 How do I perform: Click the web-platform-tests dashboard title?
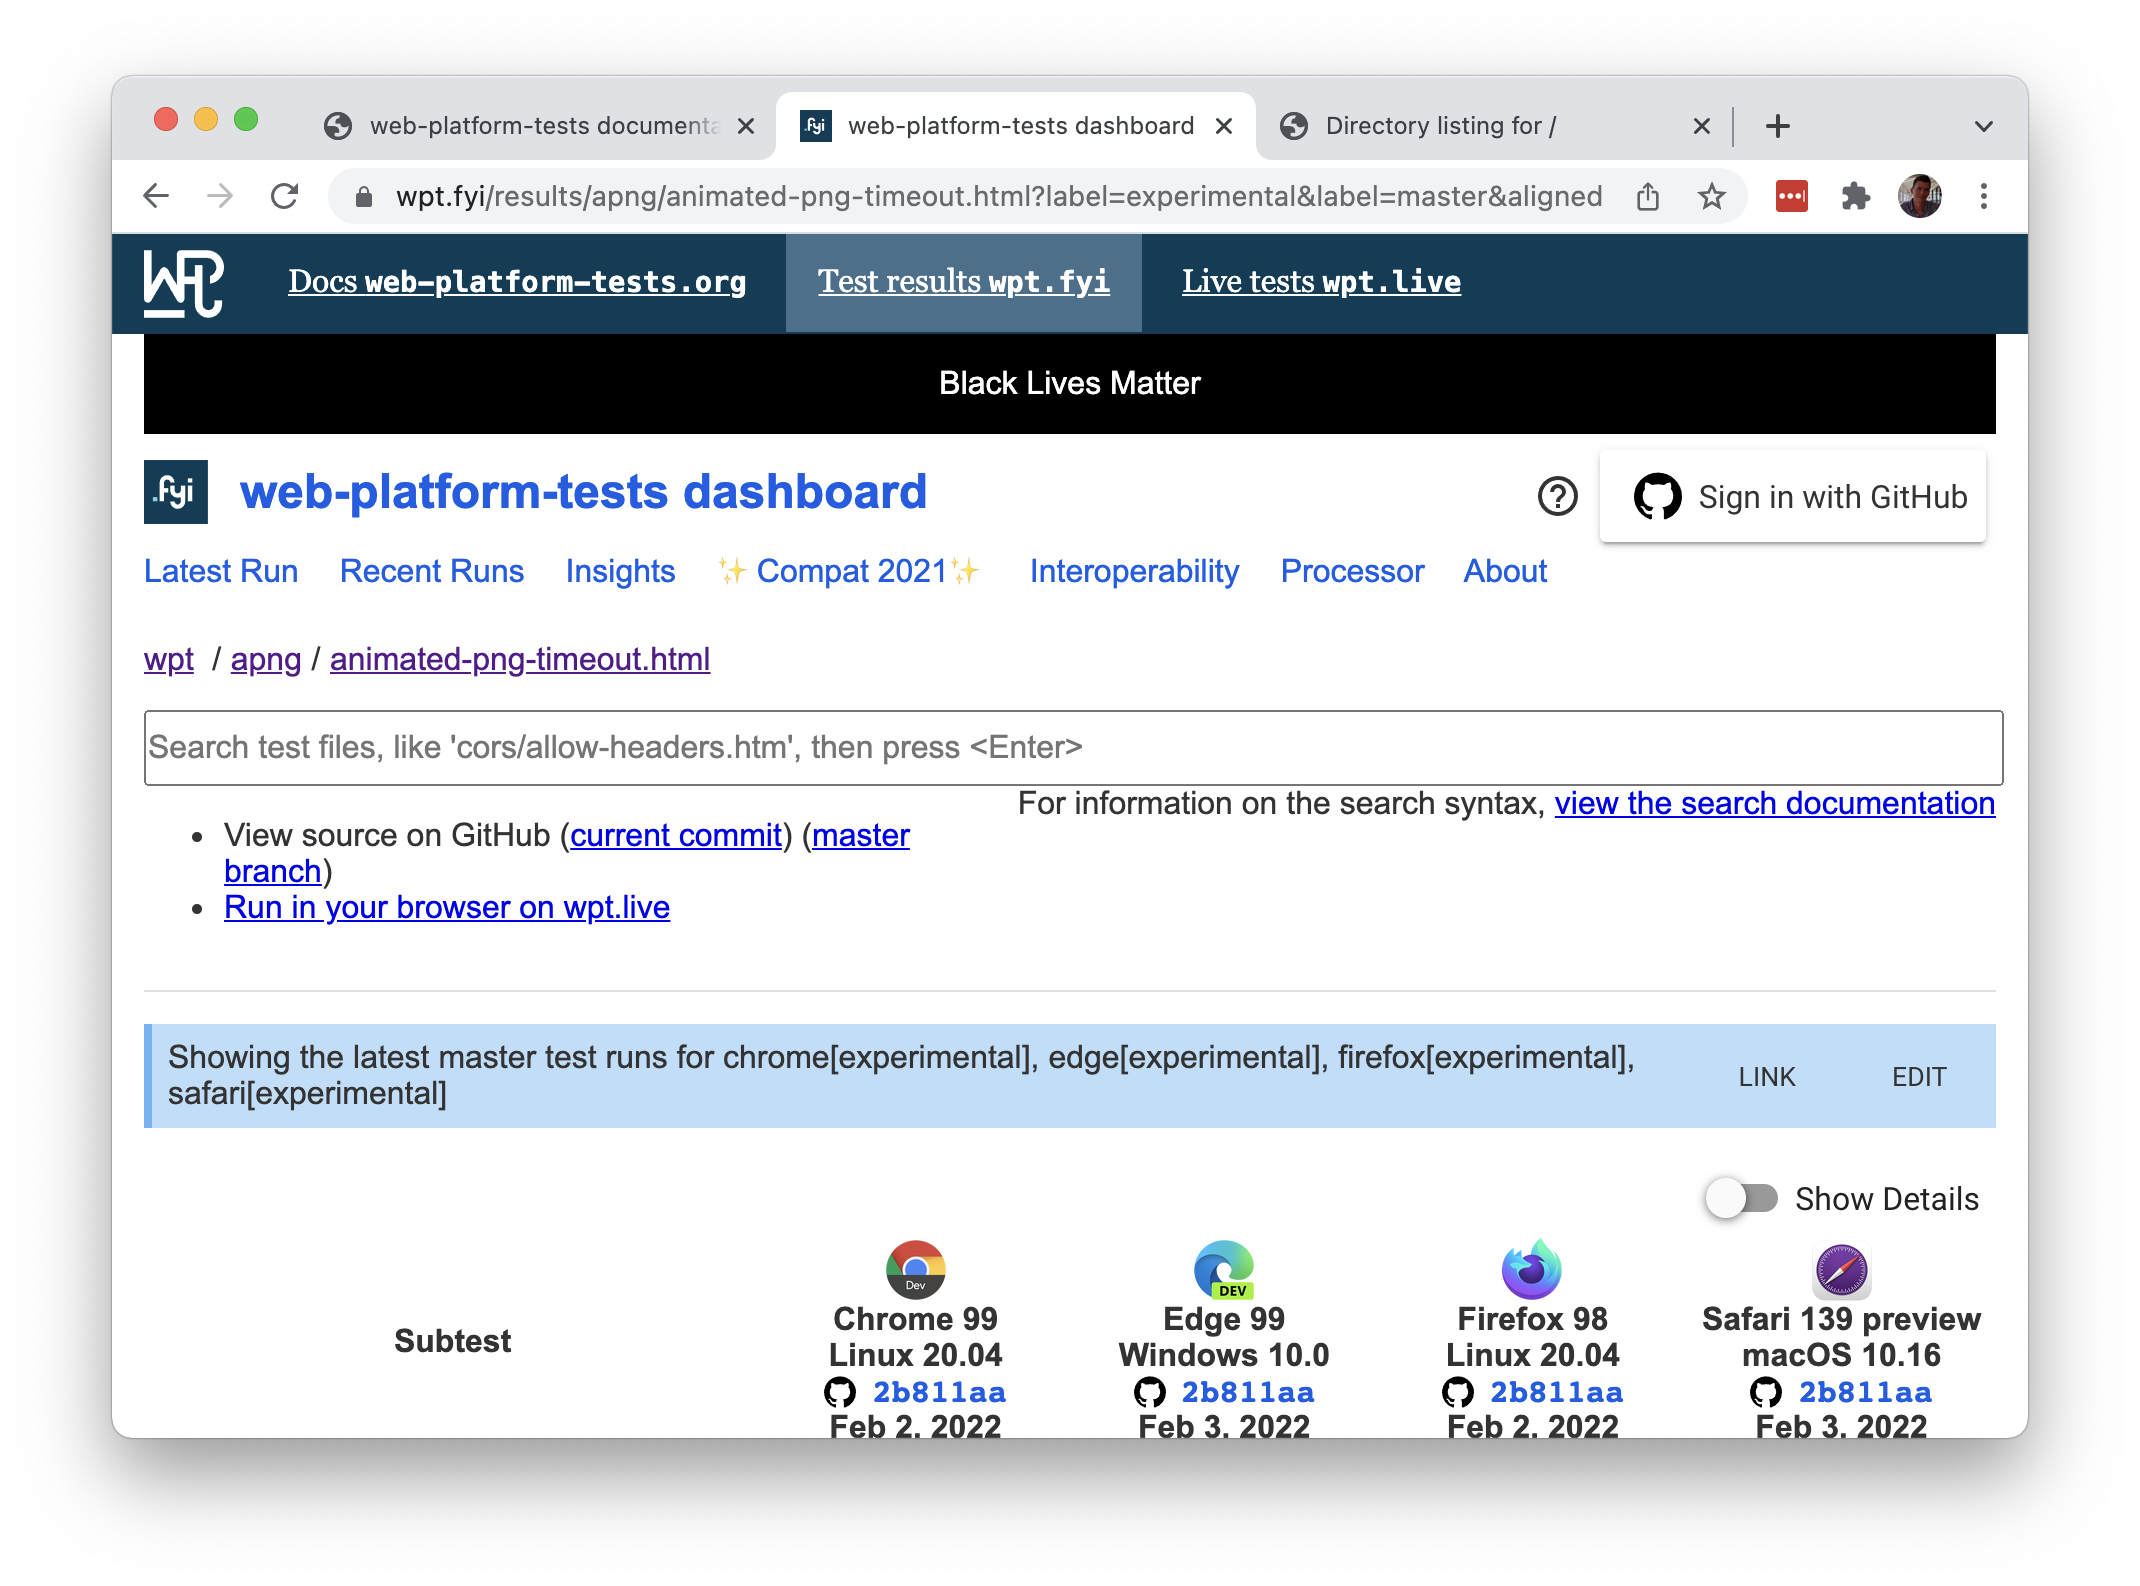[x=583, y=492]
